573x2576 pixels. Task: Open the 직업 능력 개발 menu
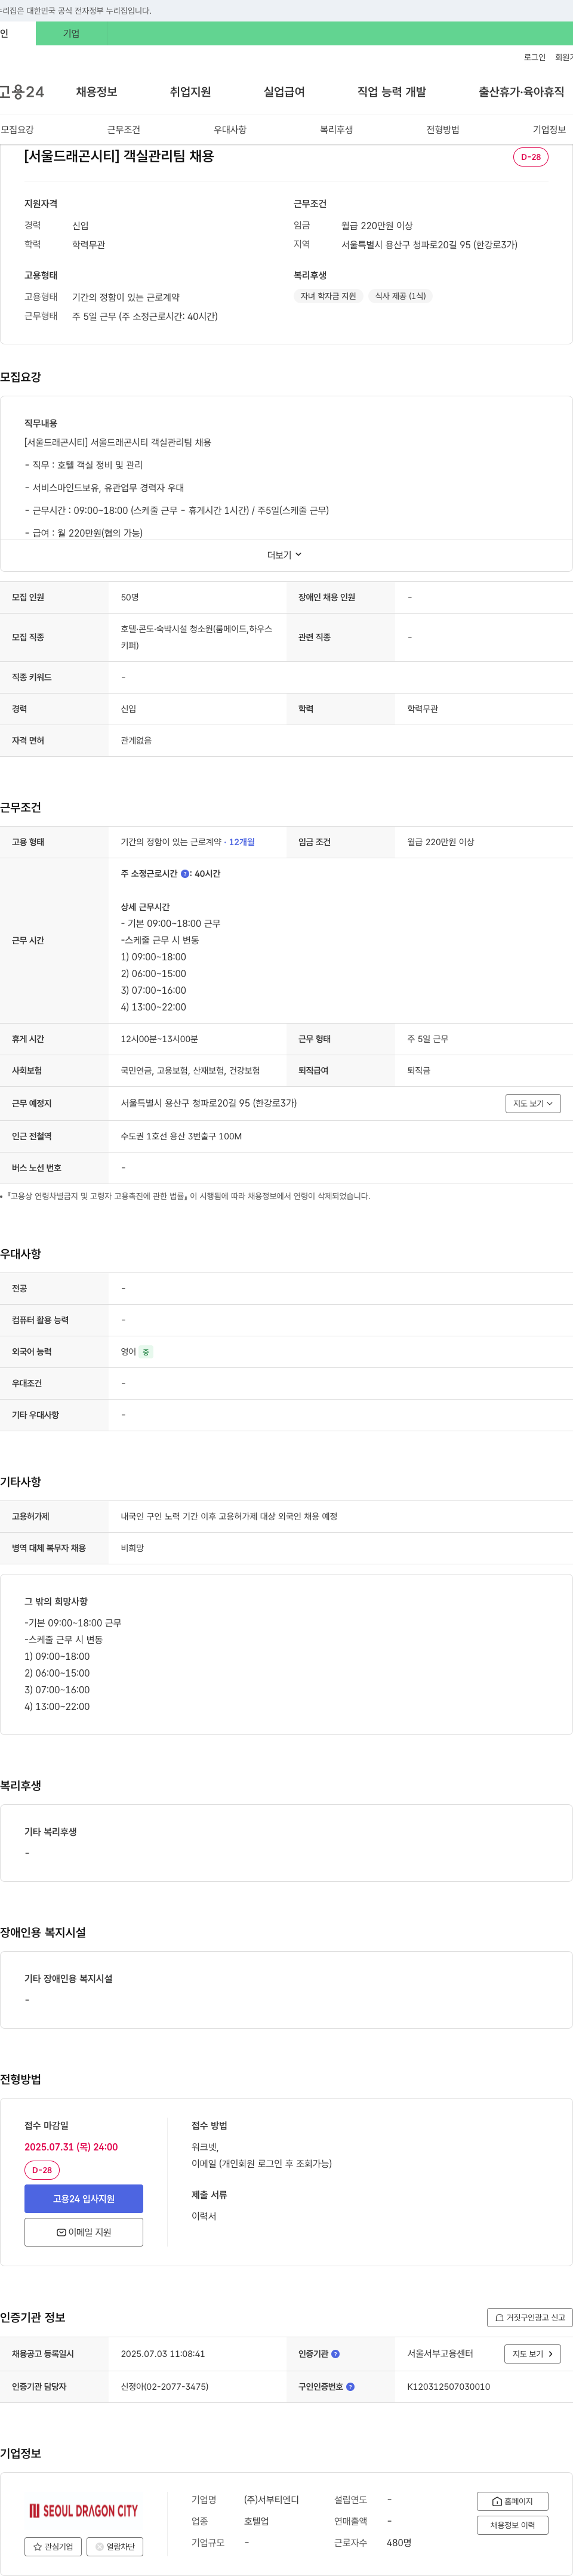click(391, 92)
